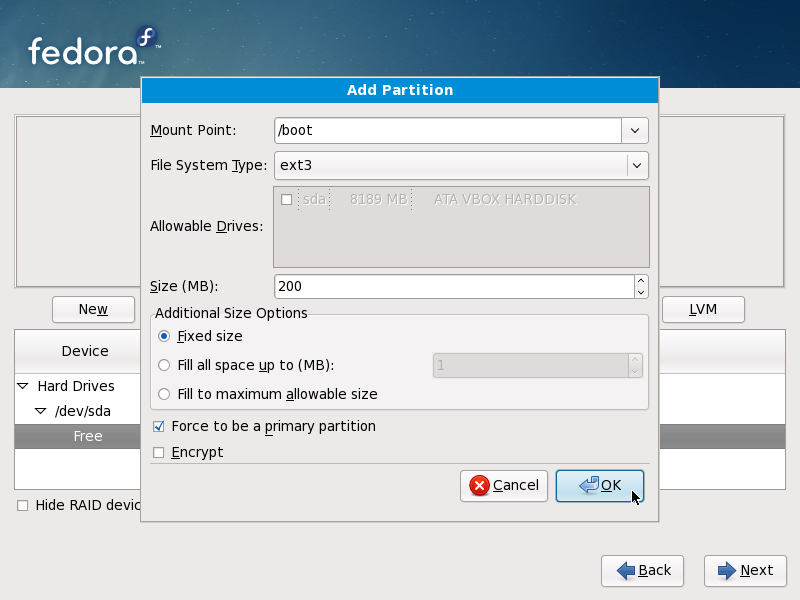This screenshot has height=600, width=800.
Task: Collapse the /dev/sda tree node
Action: point(40,411)
